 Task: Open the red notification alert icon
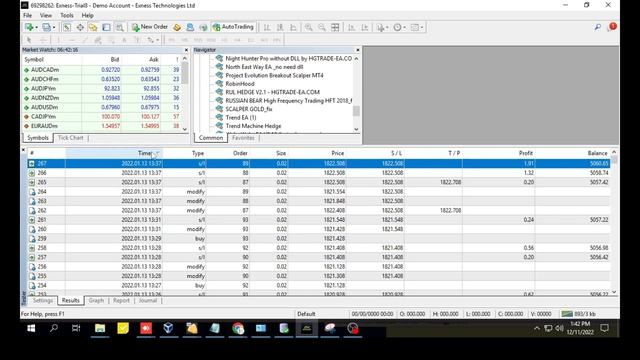pos(612,27)
